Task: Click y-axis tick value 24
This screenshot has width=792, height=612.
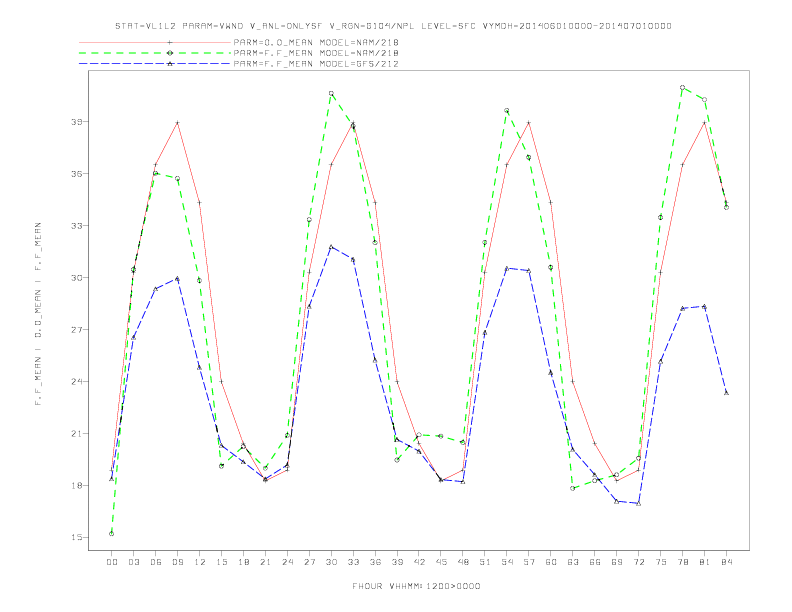Action: [76, 382]
